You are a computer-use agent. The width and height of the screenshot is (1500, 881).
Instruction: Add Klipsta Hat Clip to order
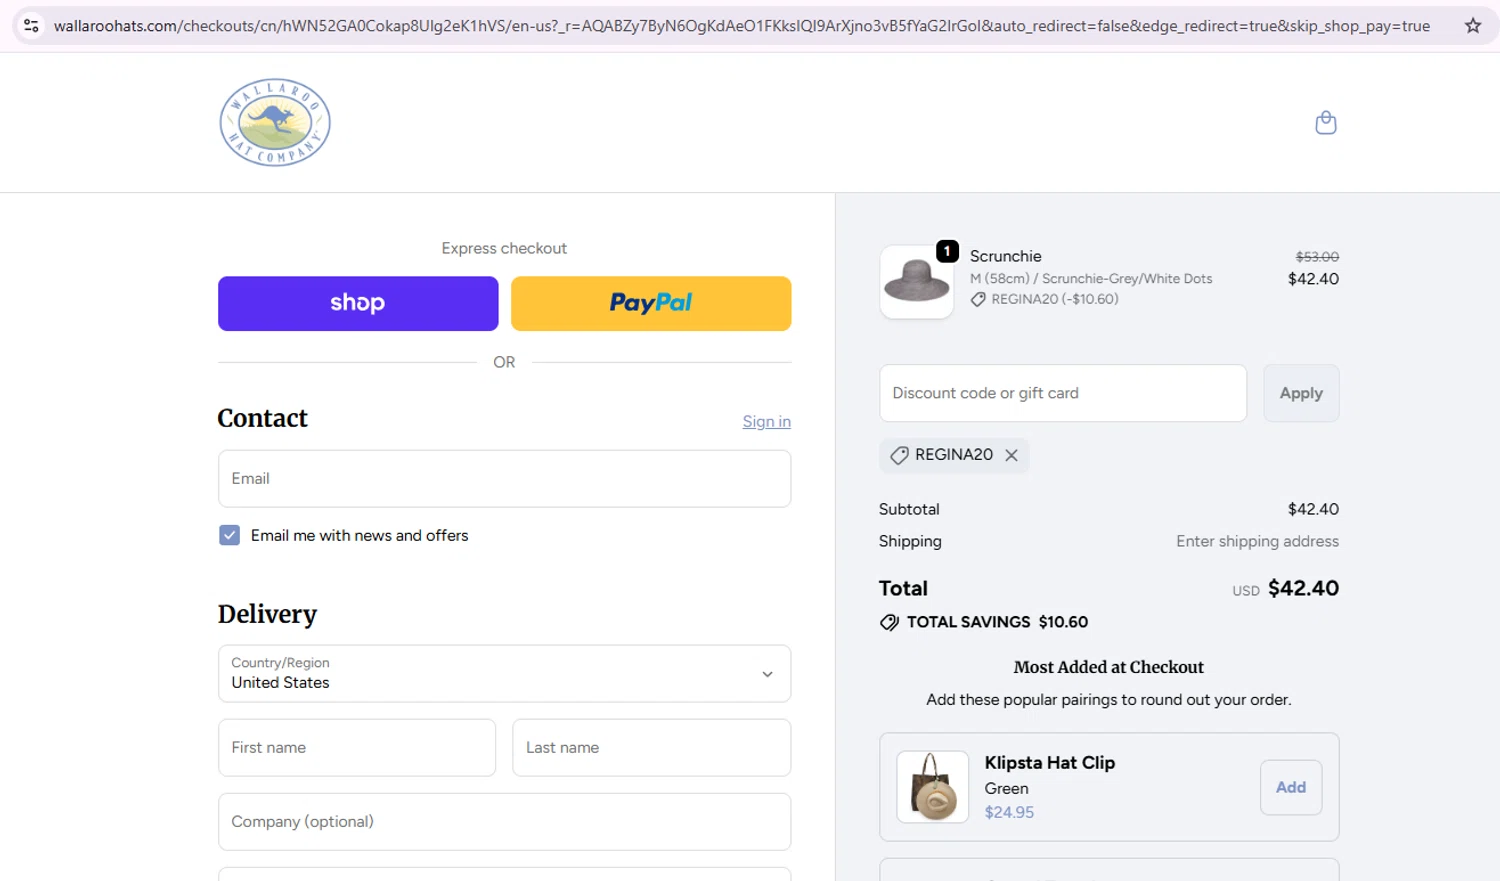coord(1291,787)
